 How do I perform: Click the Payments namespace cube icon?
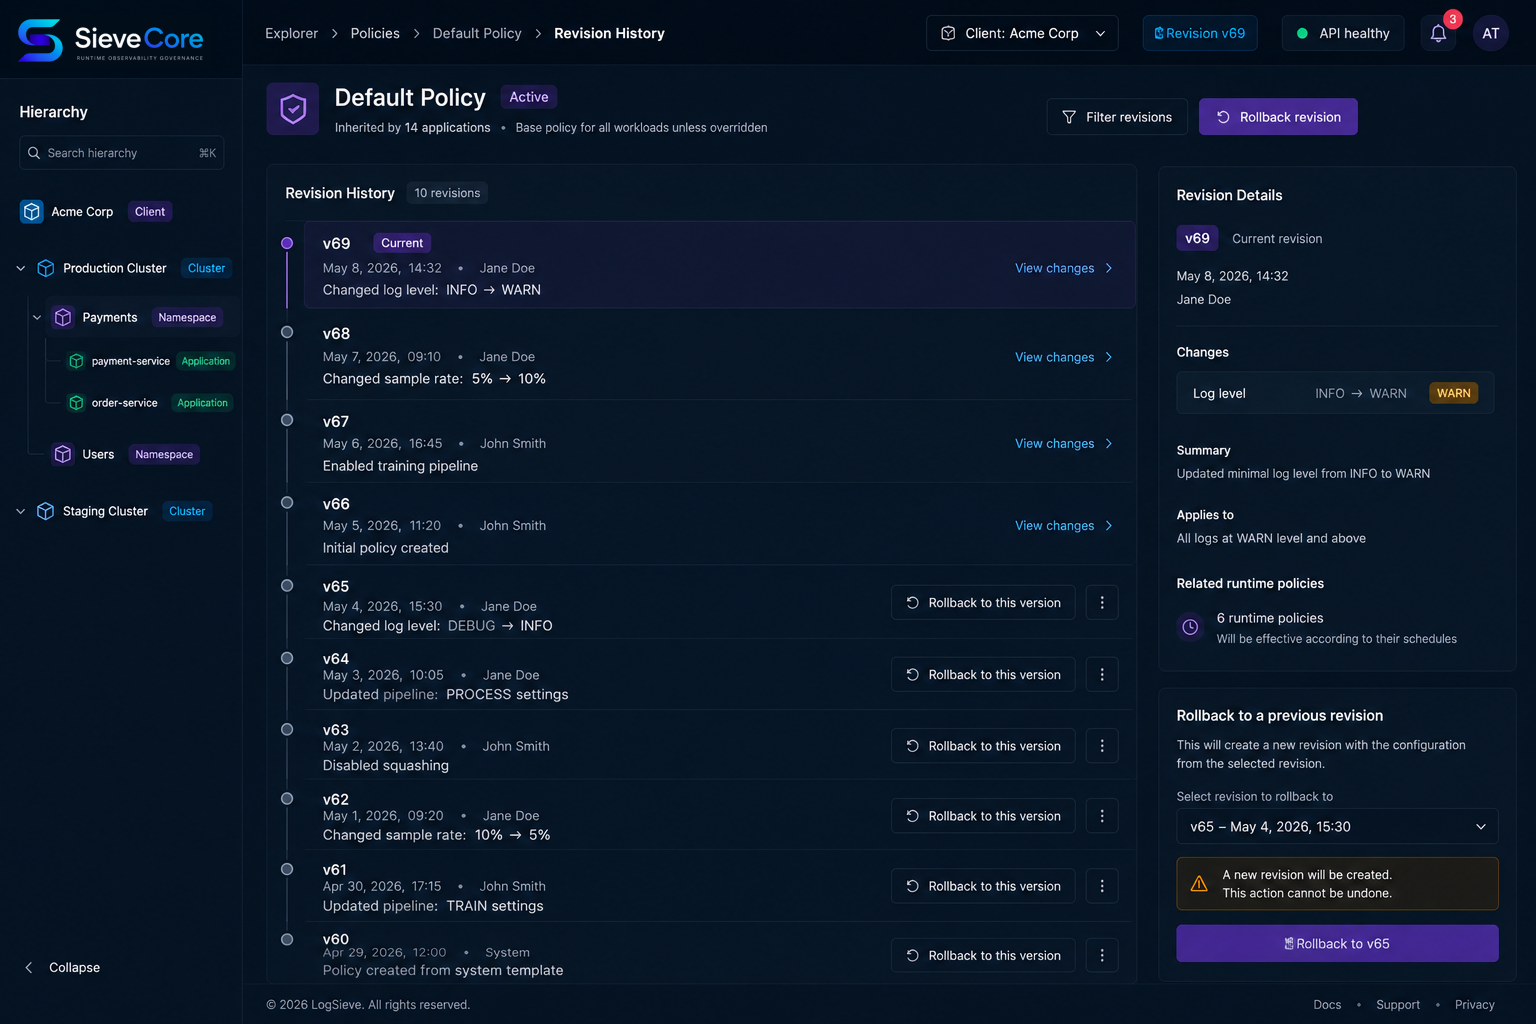[x=63, y=317]
